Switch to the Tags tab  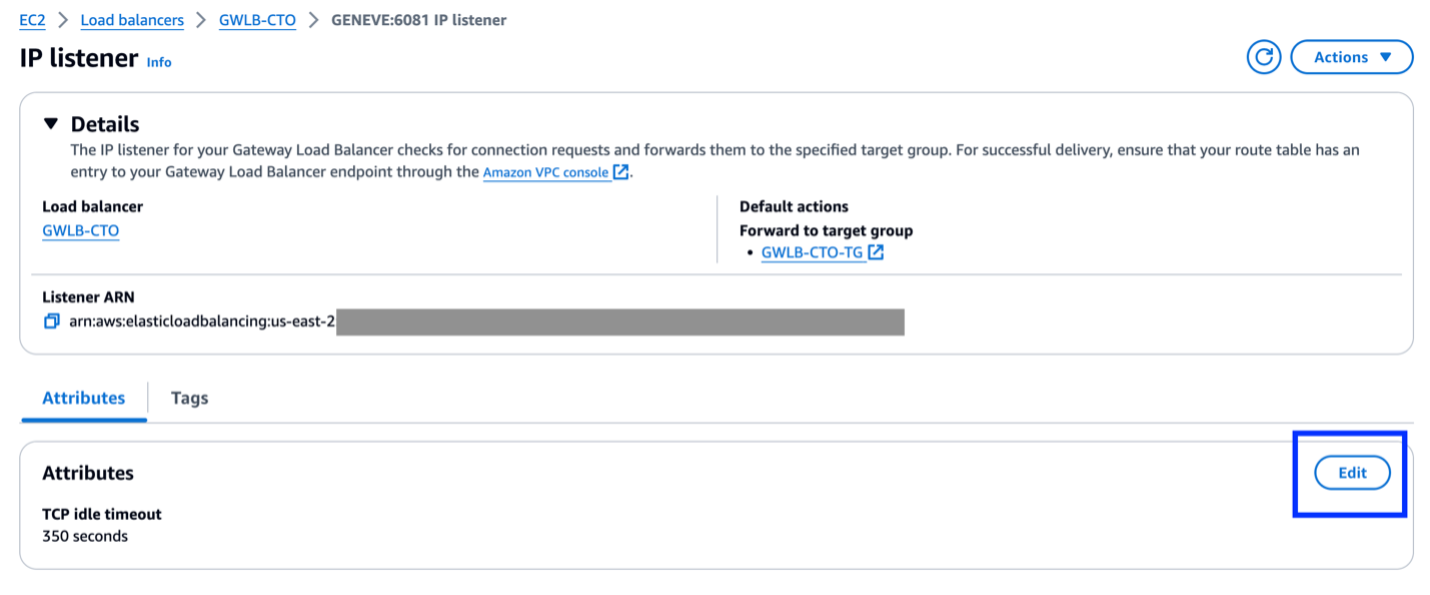(x=189, y=397)
